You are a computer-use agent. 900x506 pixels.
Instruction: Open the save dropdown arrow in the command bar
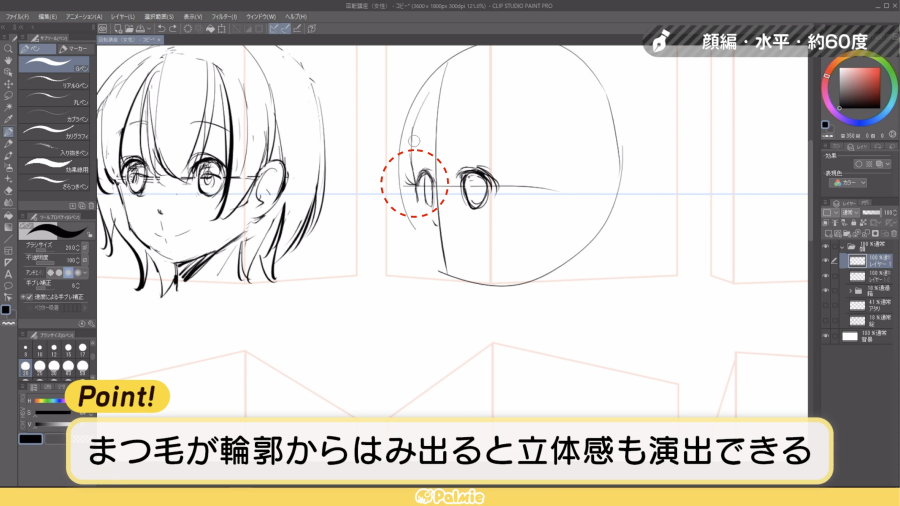[x=149, y=28]
